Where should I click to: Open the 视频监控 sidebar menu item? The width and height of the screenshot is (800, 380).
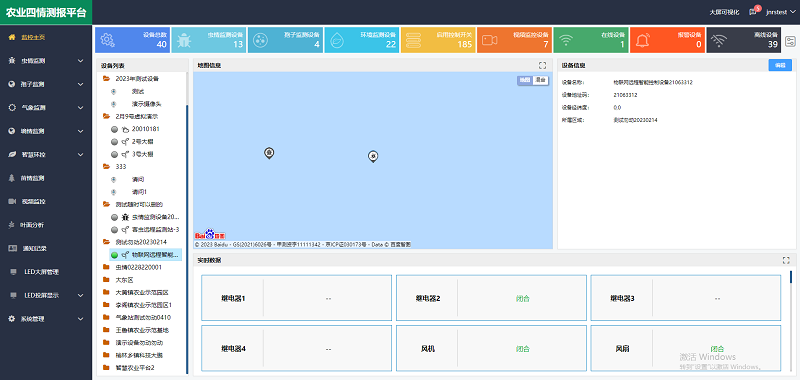(x=46, y=201)
